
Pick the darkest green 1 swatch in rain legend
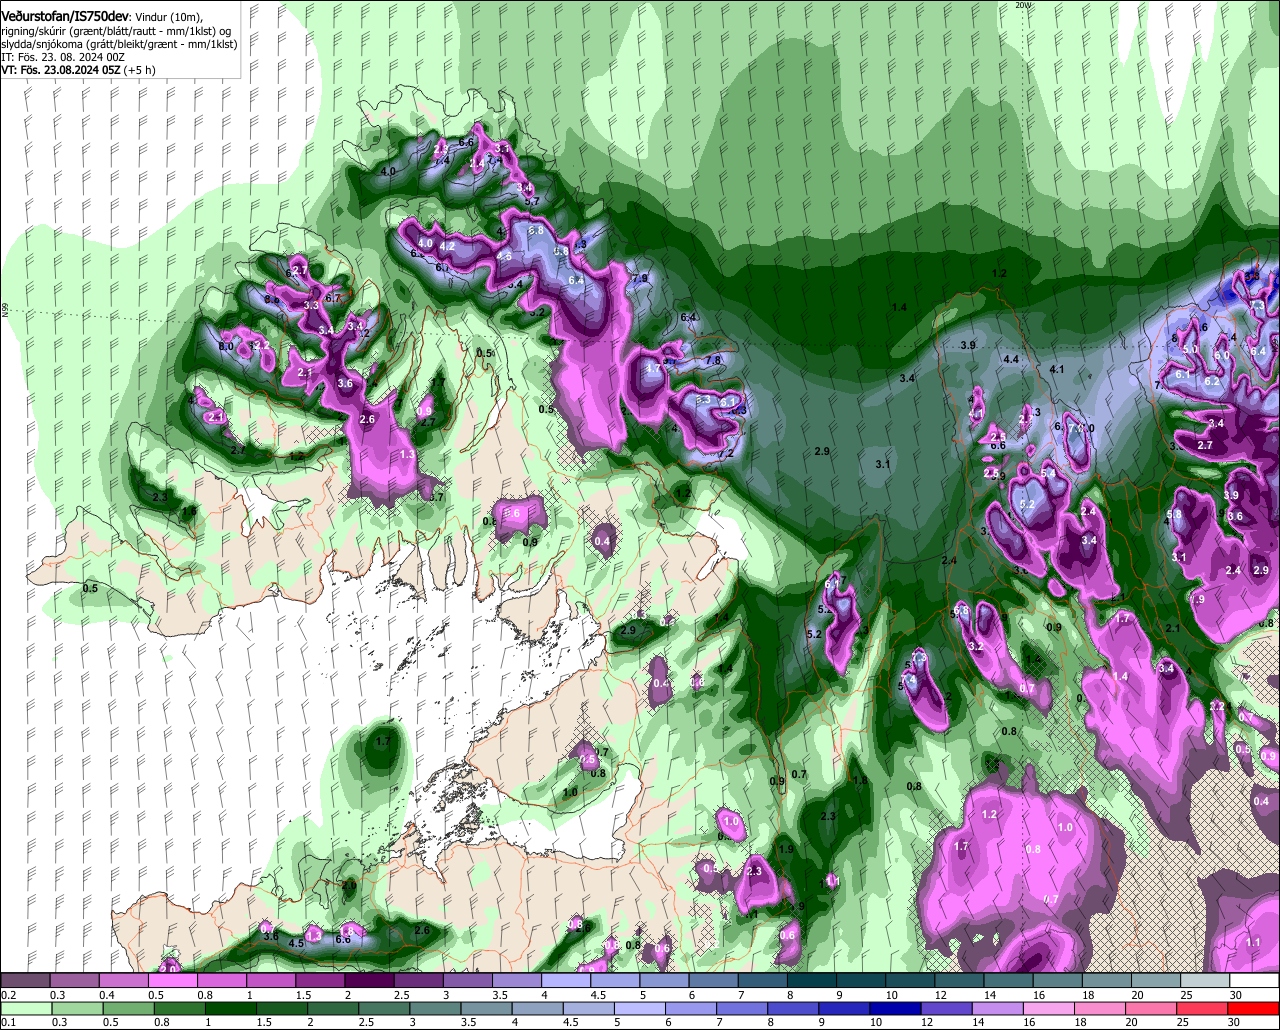[231, 1008]
